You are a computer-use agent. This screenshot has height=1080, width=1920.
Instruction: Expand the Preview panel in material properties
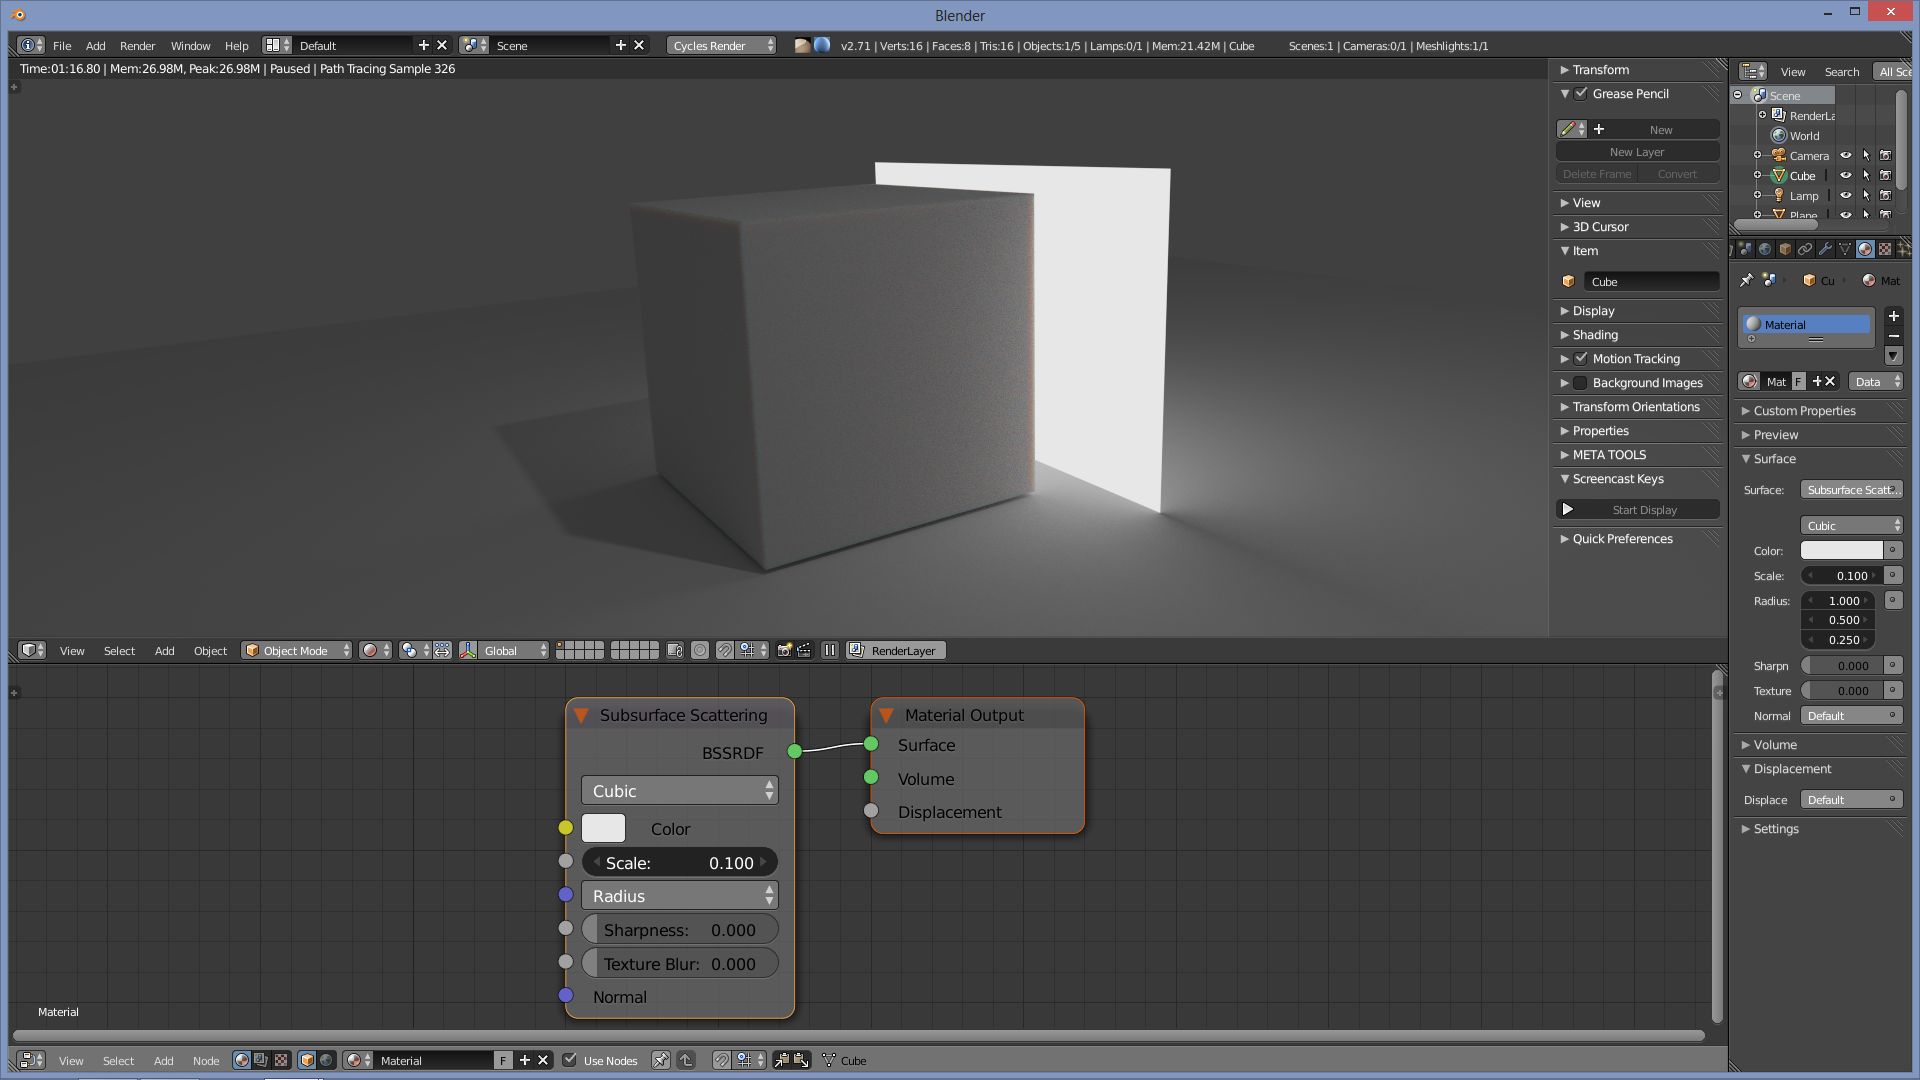point(1775,434)
